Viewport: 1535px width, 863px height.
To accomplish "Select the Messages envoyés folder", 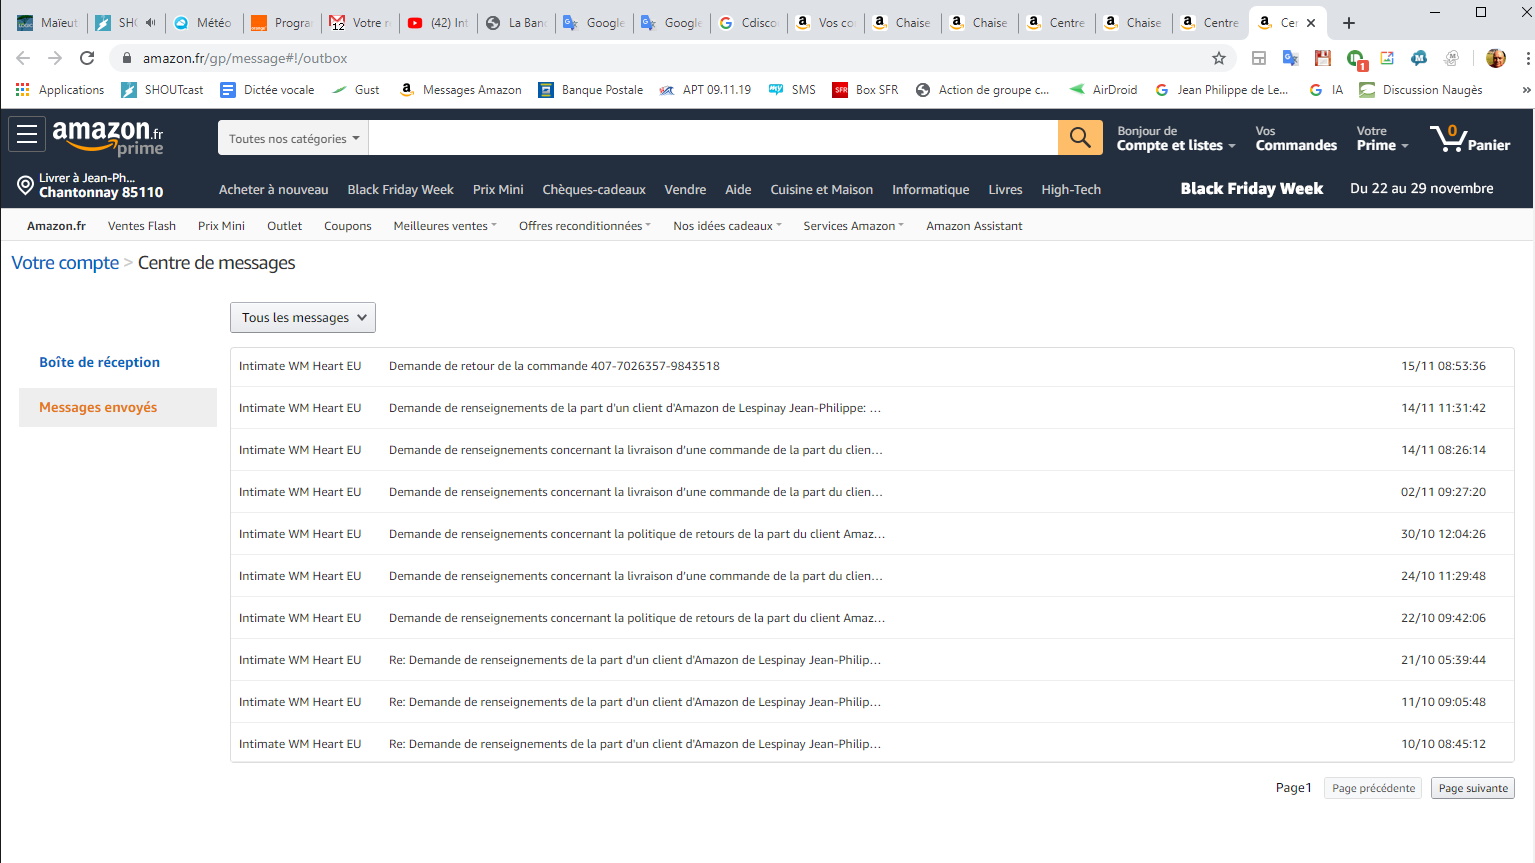I will tap(98, 407).
